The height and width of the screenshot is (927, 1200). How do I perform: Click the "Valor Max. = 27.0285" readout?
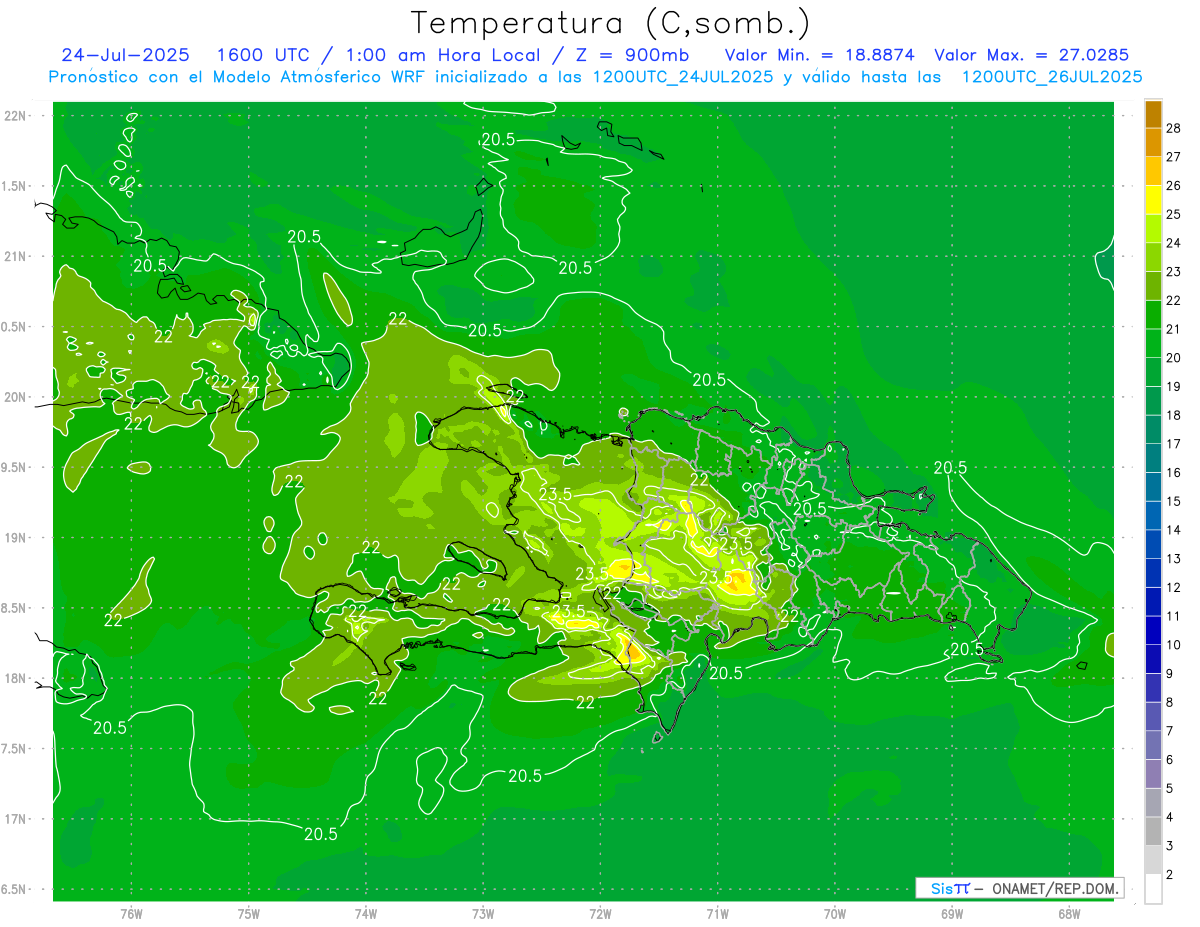(x=1032, y=55)
